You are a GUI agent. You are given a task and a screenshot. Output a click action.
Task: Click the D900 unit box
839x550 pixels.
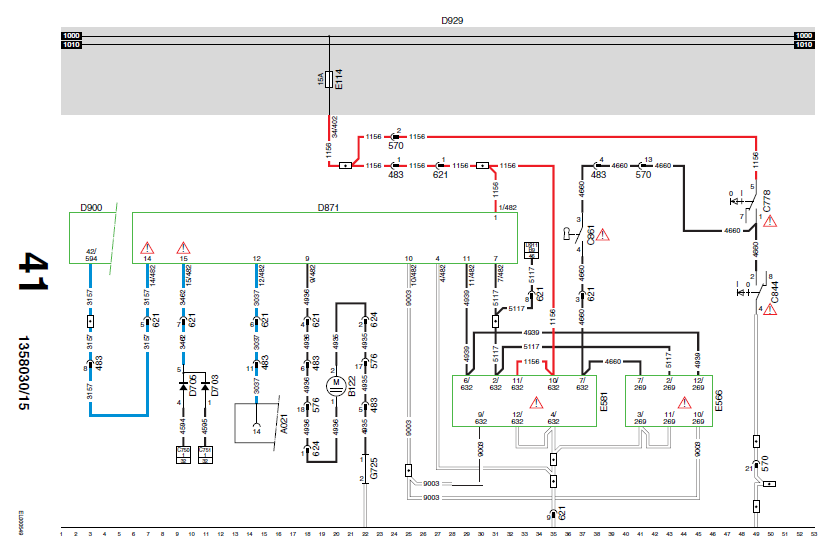(92, 238)
